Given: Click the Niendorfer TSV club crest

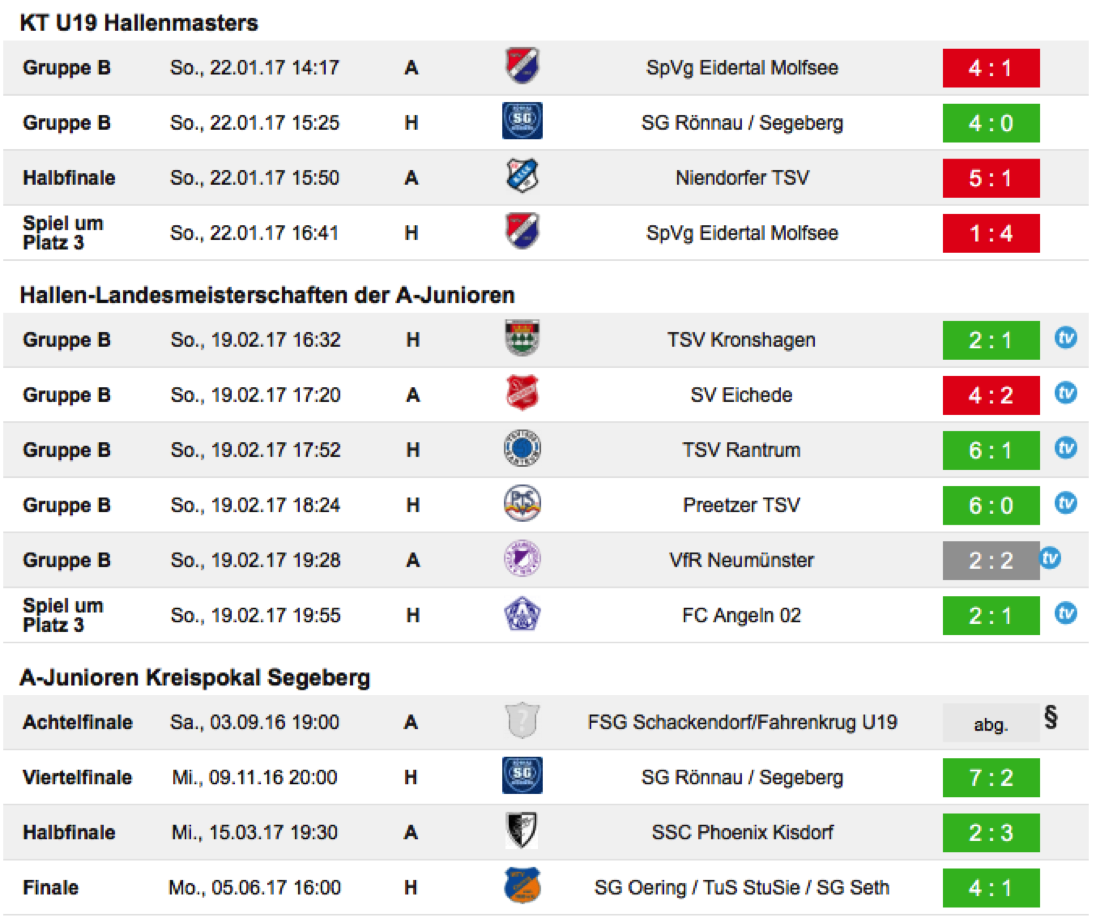Looking at the screenshot, I should 522,178.
